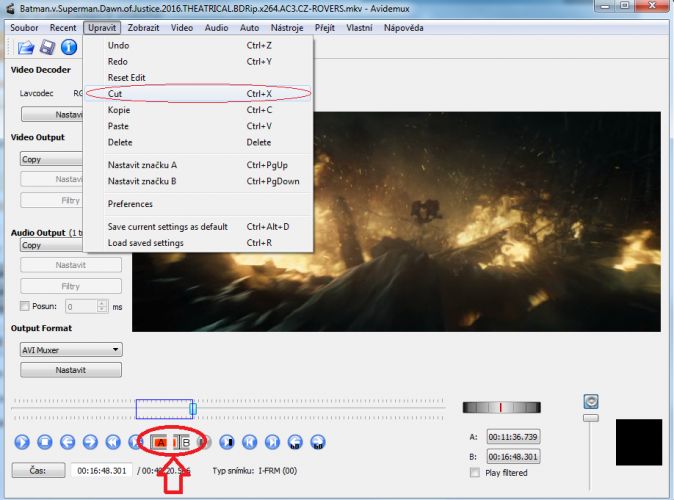The height and width of the screenshot is (500, 674).
Task: Close the open Upravit menu
Action: click(x=102, y=28)
